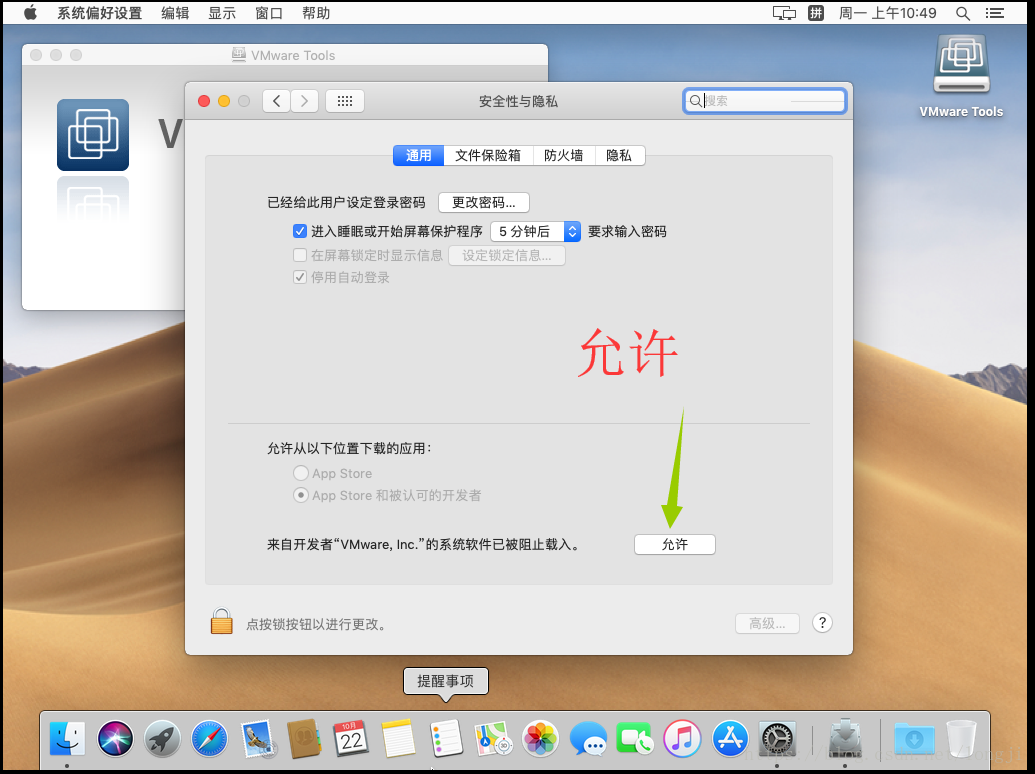Open Notification Center menu bar icon
Screen dimensions: 1035x774
click(x=995, y=13)
